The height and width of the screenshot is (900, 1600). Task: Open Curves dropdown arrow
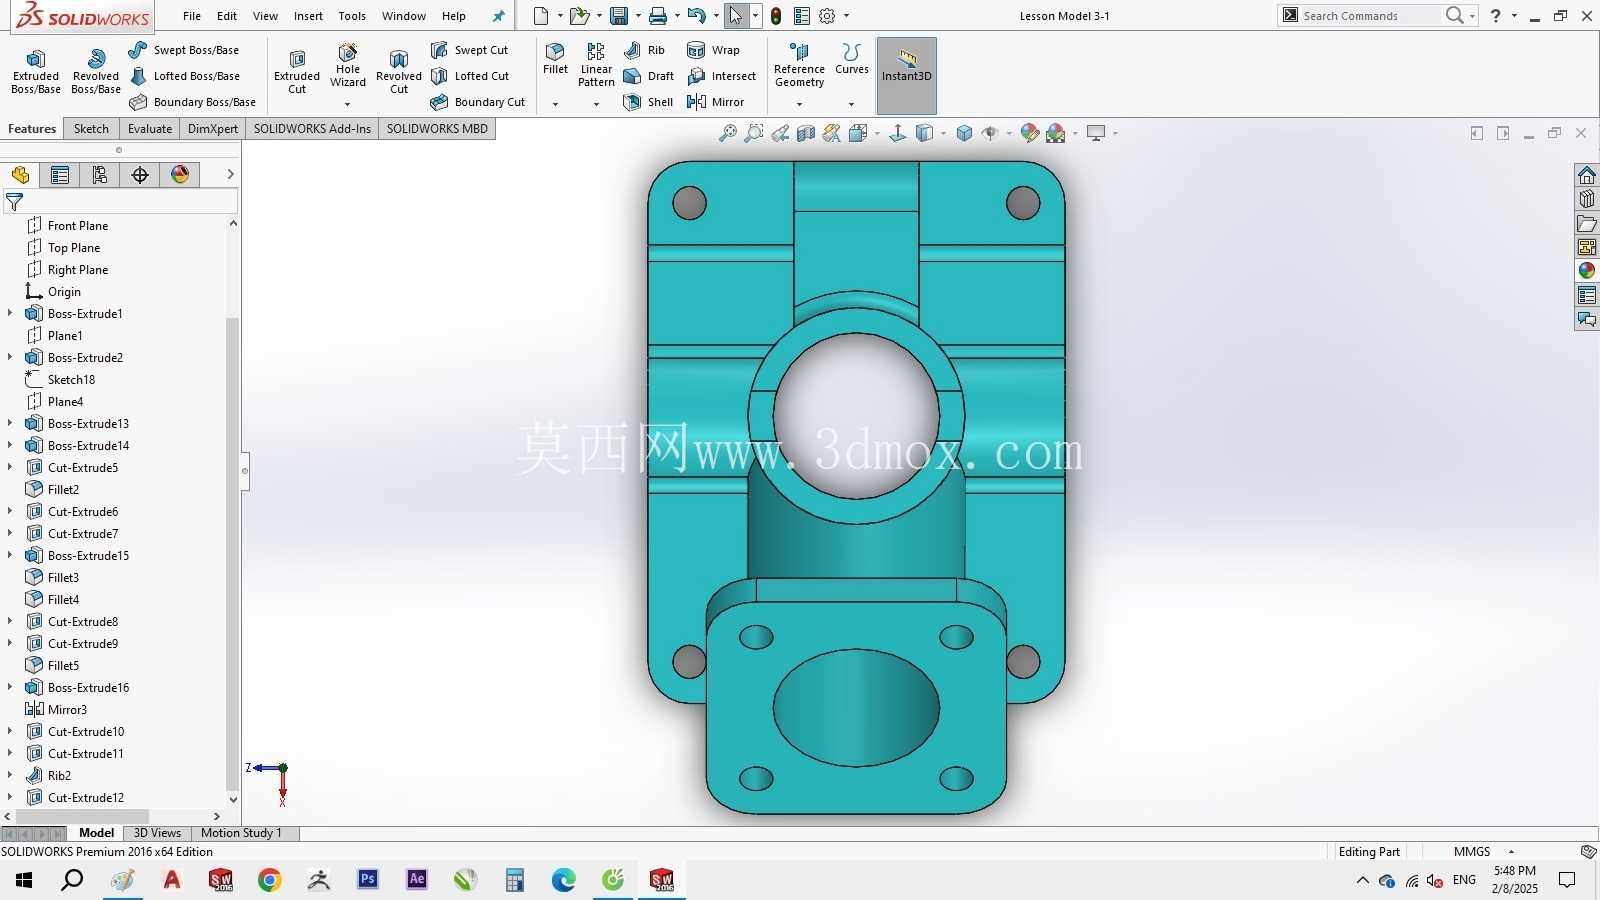click(x=852, y=104)
